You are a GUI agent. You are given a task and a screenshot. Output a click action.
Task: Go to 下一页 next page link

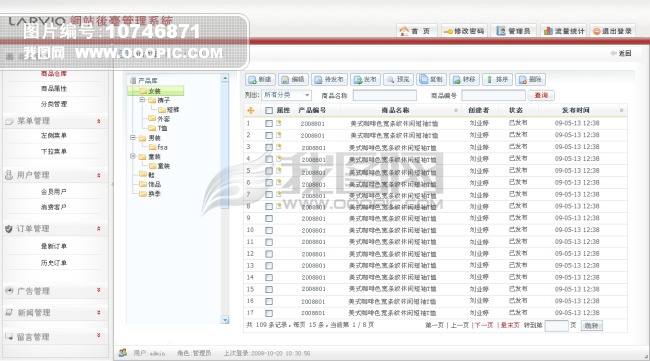[484, 325]
